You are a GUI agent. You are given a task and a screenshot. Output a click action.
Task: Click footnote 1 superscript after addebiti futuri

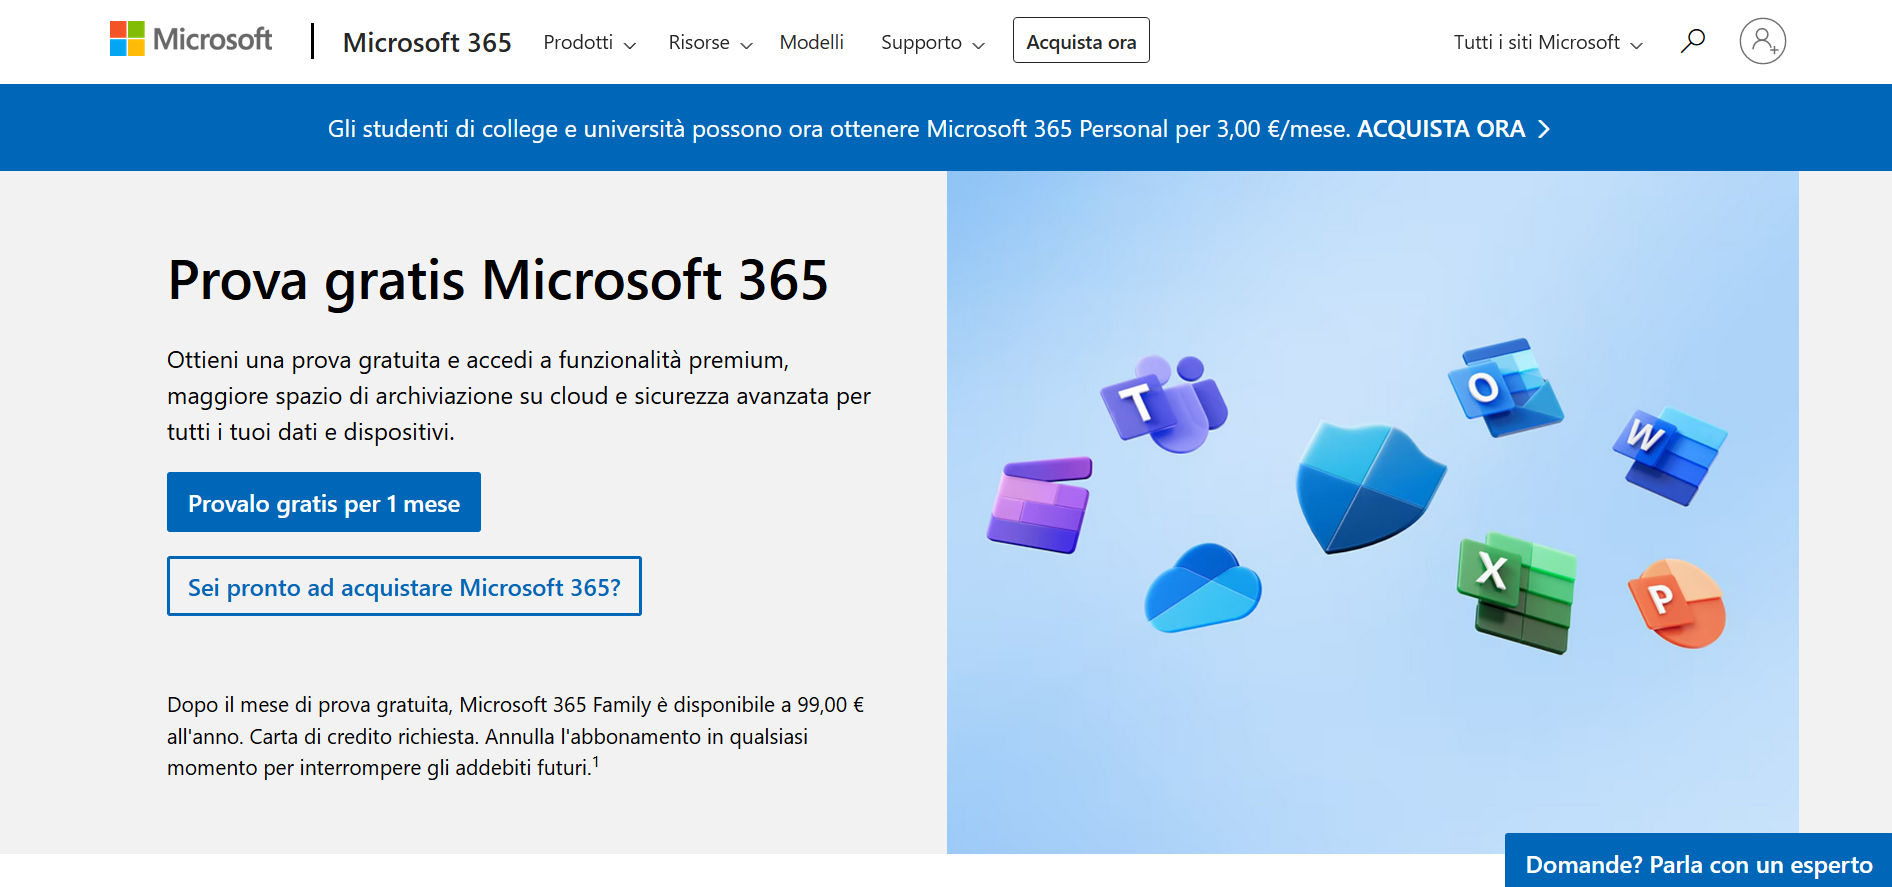(x=596, y=762)
